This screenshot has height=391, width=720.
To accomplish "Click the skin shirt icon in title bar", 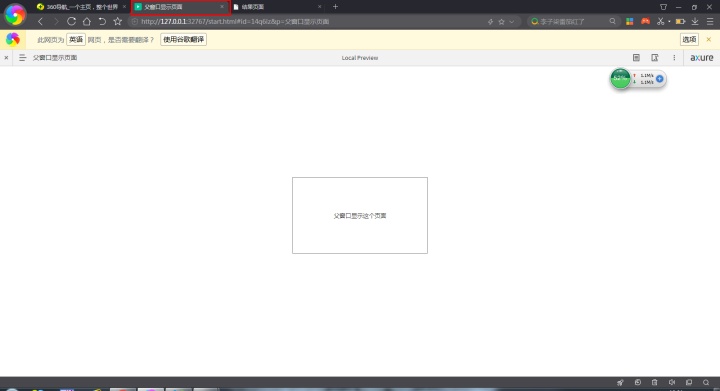I will (x=663, y=7).
